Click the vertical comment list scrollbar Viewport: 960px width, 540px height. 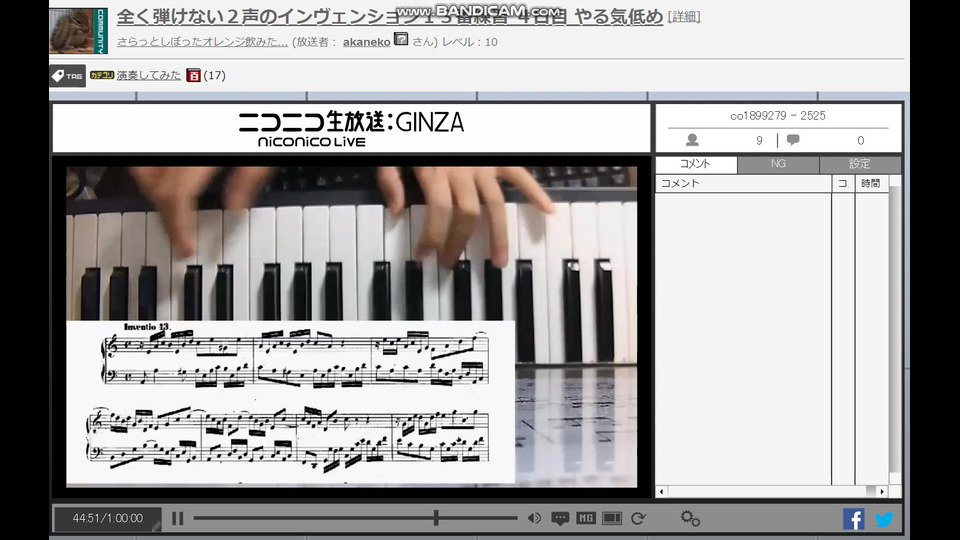pyautogui.click(x=894, y=331)
